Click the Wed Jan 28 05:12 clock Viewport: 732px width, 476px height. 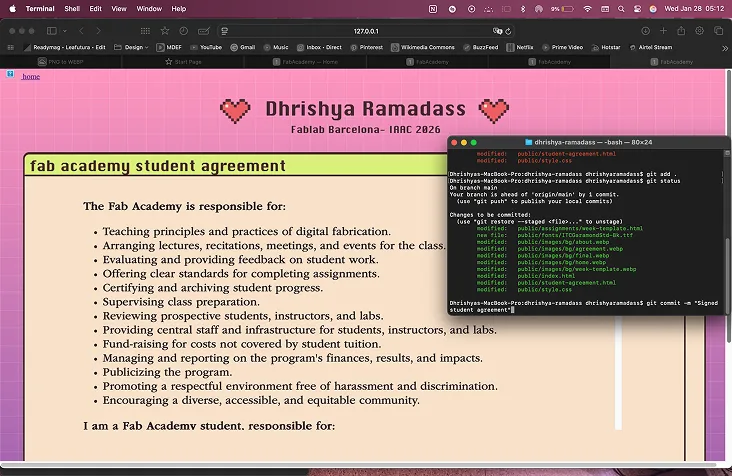point(694,8)
